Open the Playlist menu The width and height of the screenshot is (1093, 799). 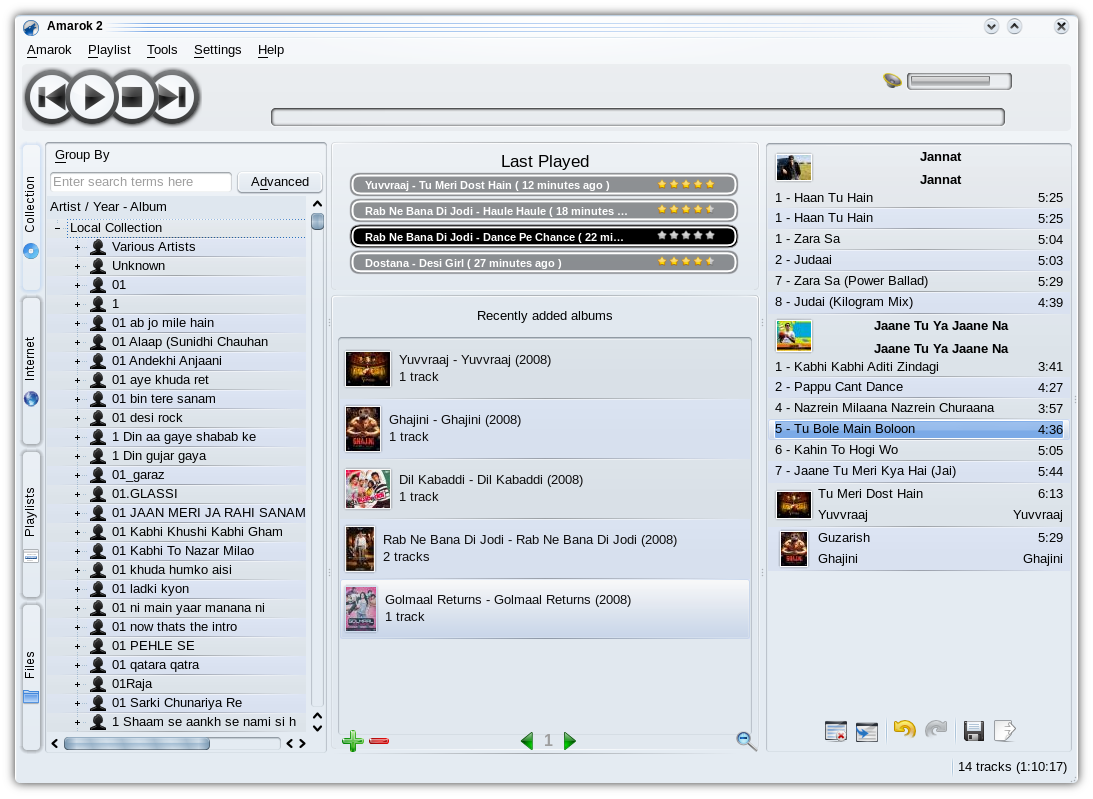click(109, 50)
